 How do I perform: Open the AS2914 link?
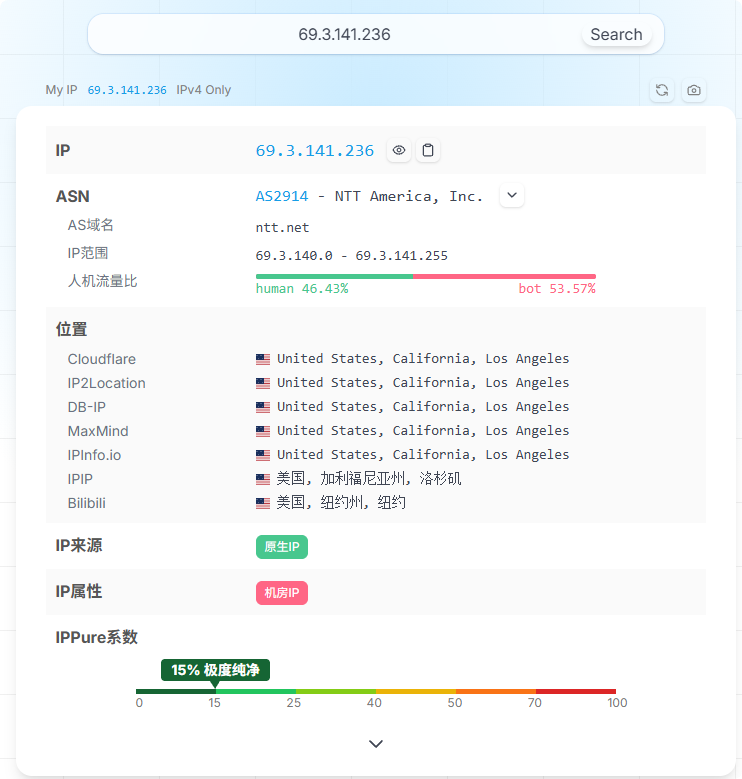(x=282, y=196)
